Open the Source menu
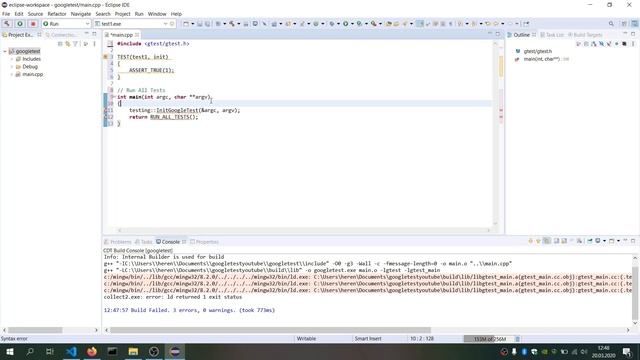 [x=35, y=14]
